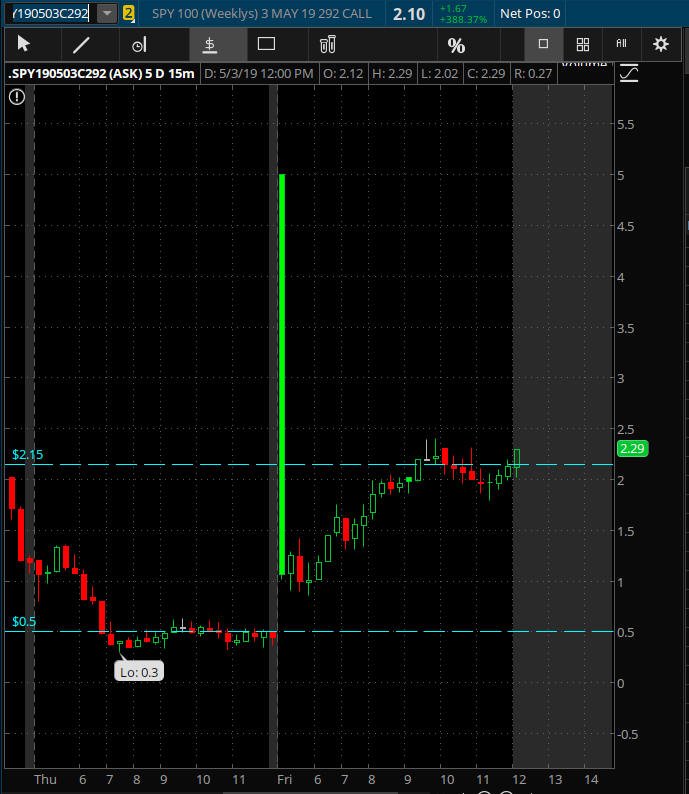Open the flask studies icon
Image resolution: width=689 pixels, height=794 pixels.
click(328, 45)
